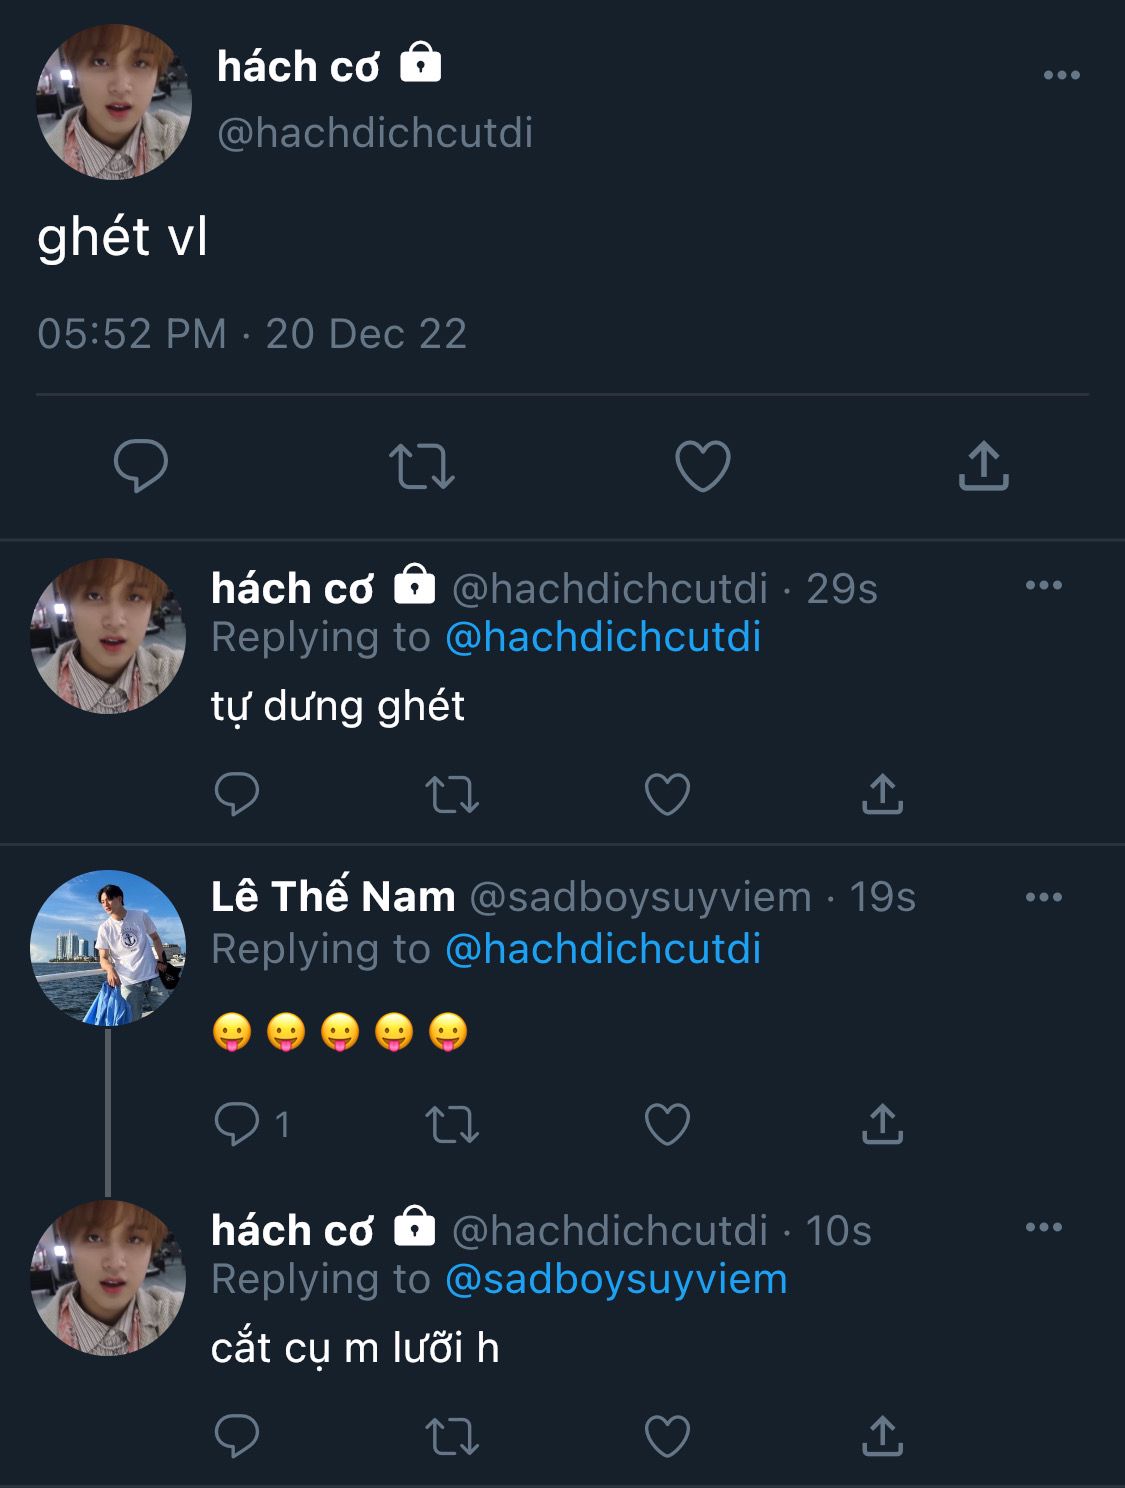This screenshot has height=1488, width=1125.
Task: Like the "tự dưng ghét" reply
Action: click(667, 795)
